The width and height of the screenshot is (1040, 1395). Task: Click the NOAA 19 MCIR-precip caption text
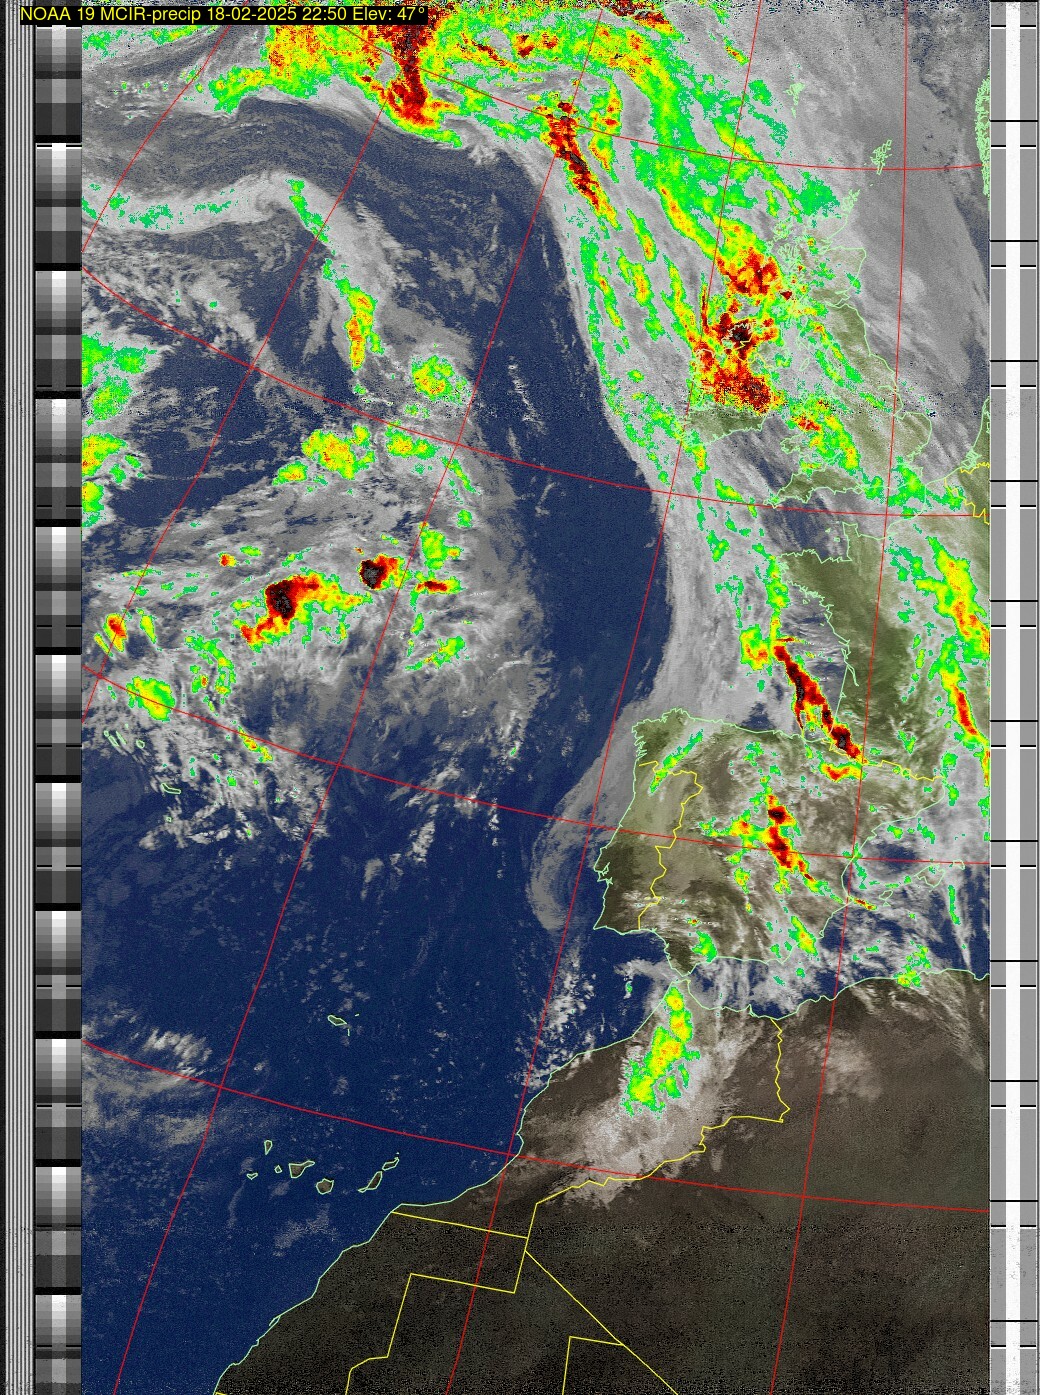tap(224, 14)
